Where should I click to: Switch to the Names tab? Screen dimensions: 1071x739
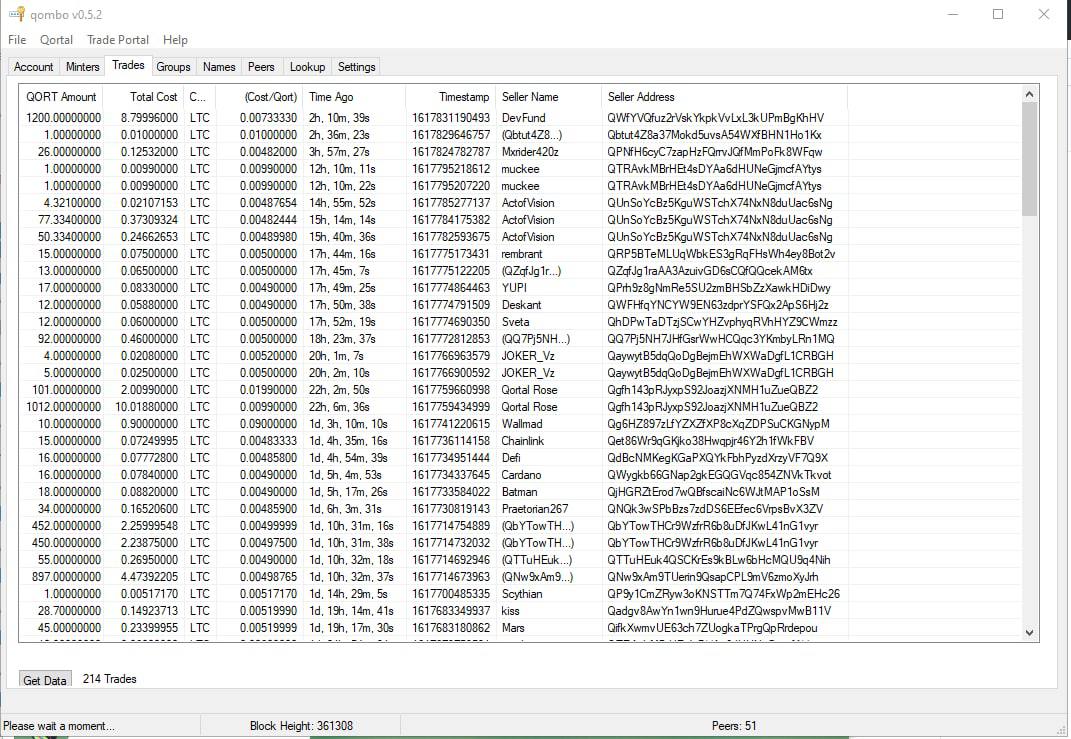pos(219,67)
